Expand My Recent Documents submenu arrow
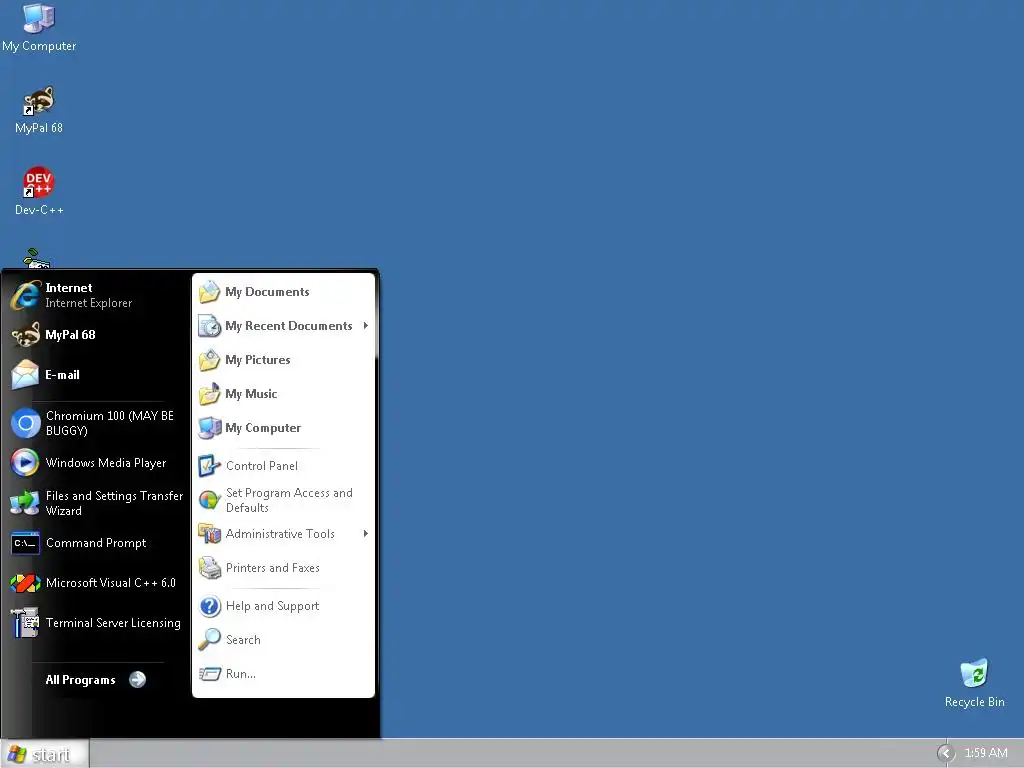The image size is (1024, 768). tap(366, 325)
